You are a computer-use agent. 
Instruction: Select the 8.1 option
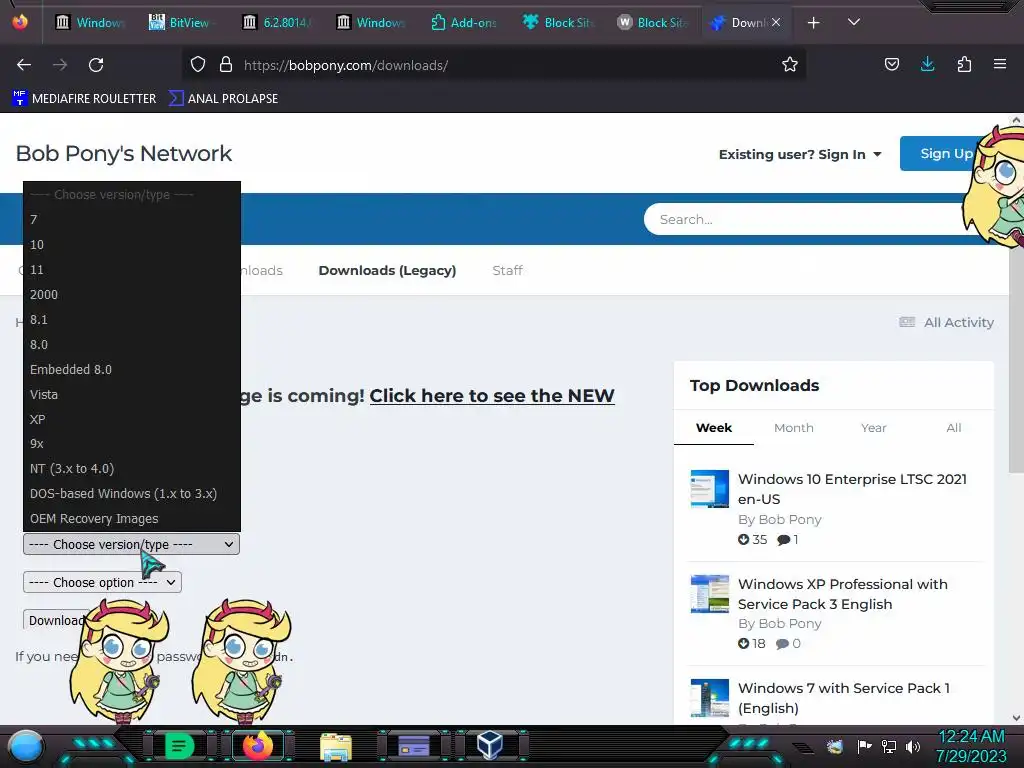coord(131,319)
